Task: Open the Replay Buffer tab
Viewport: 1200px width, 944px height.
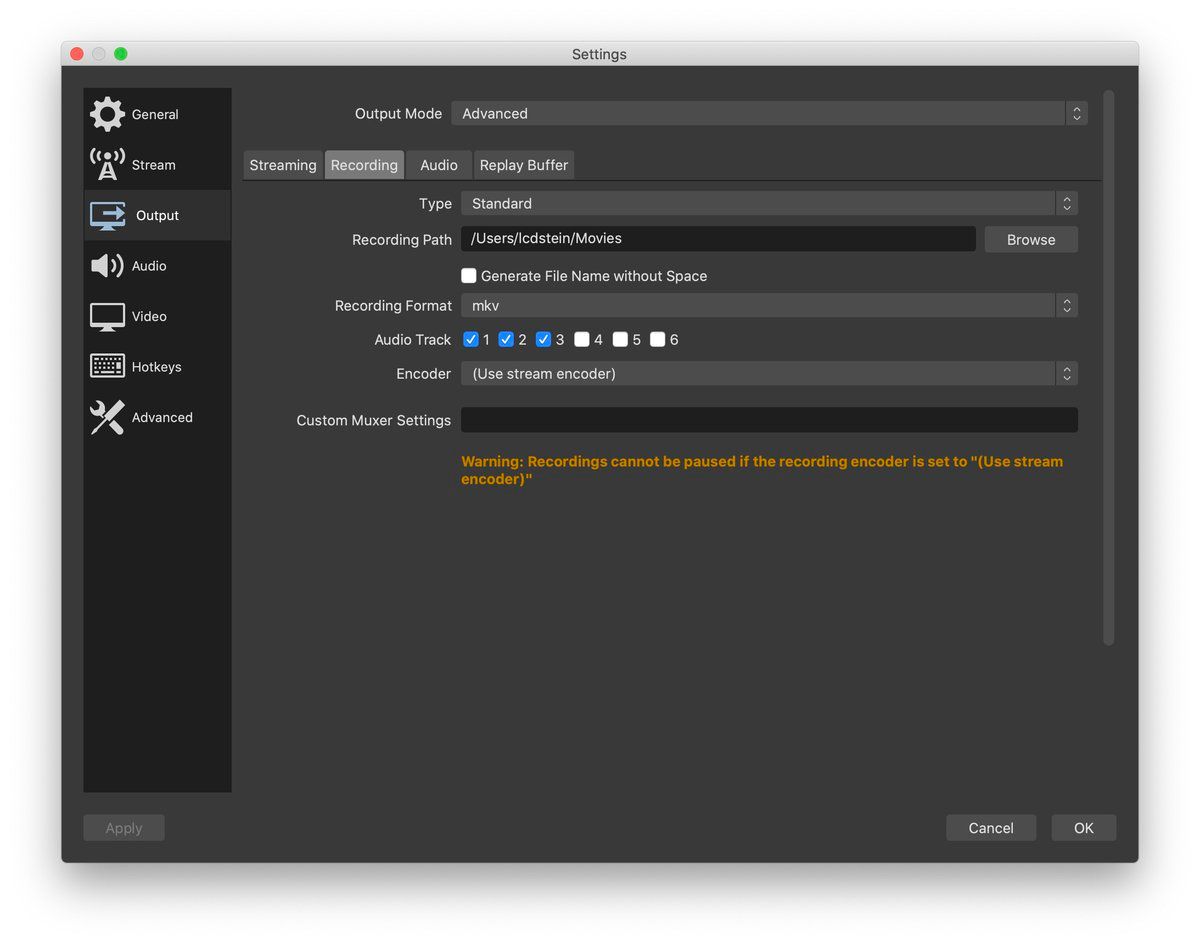Action: pos(523,165)
